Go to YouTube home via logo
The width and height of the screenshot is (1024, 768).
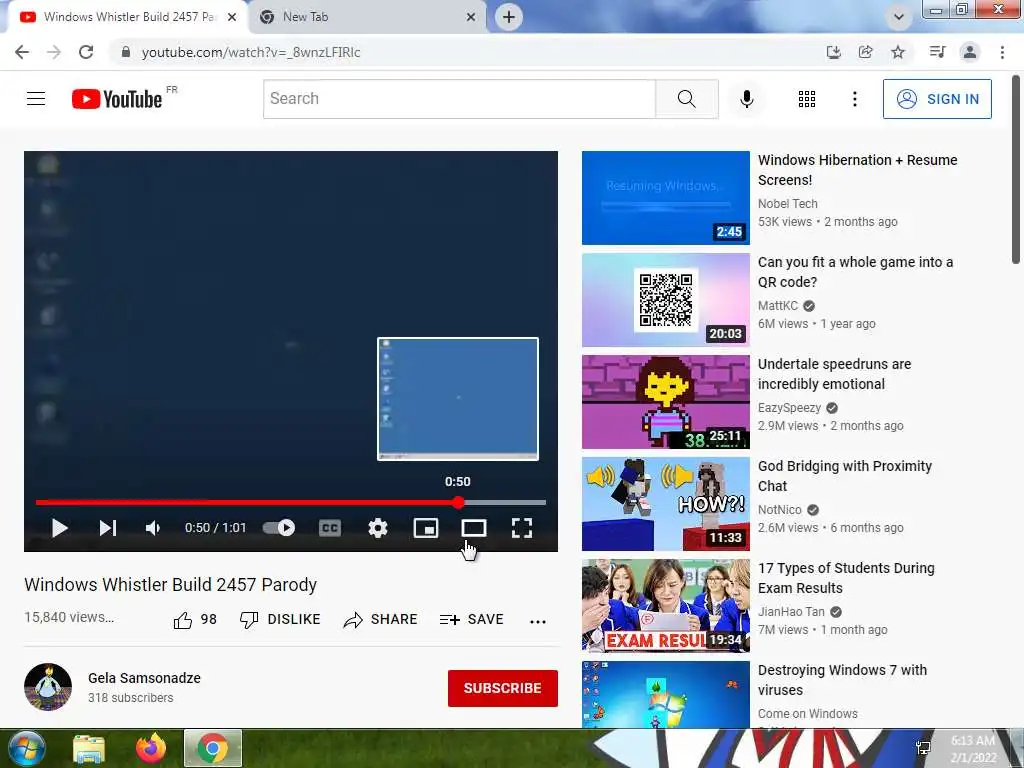click(117, 99)
